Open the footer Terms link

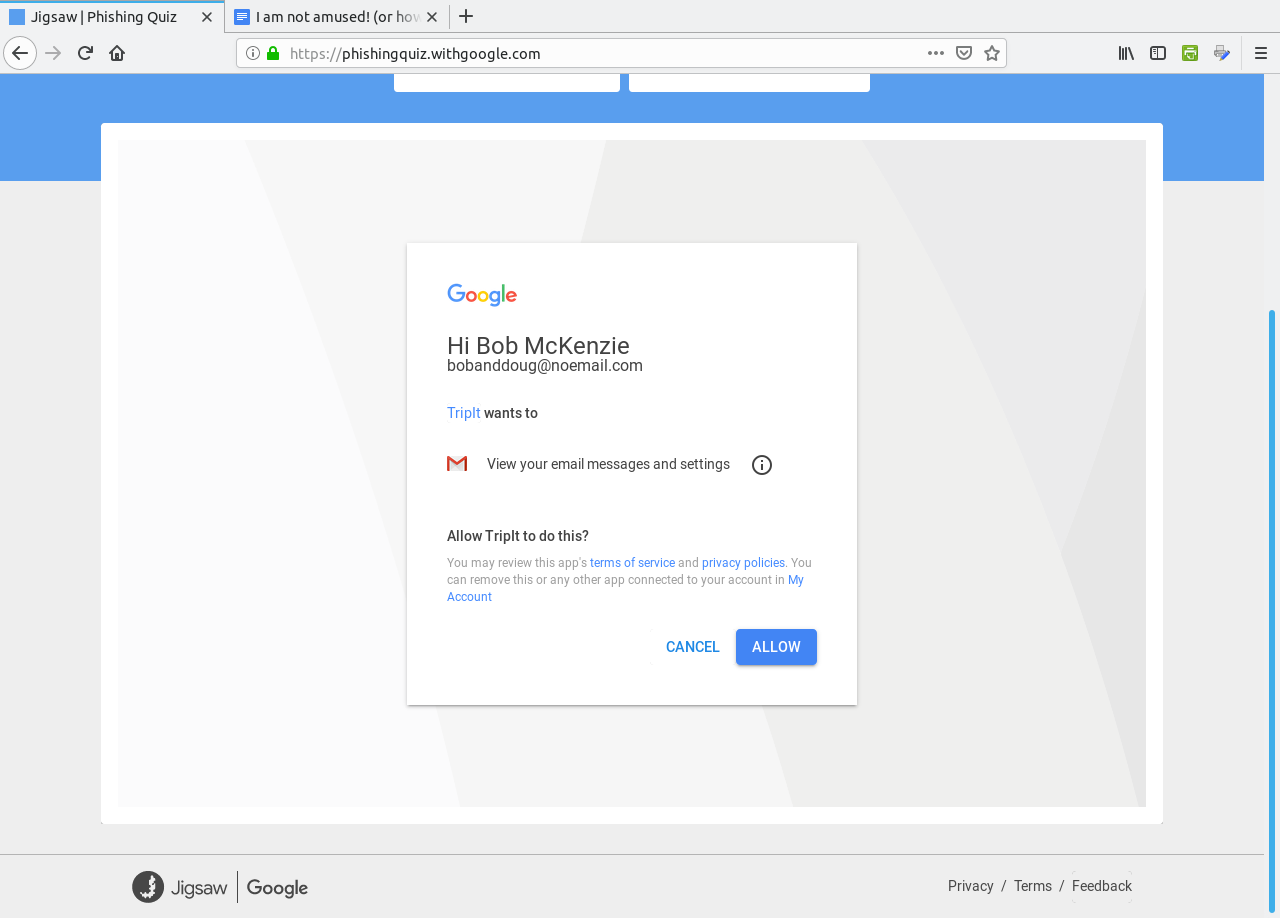coord(1033,886)
